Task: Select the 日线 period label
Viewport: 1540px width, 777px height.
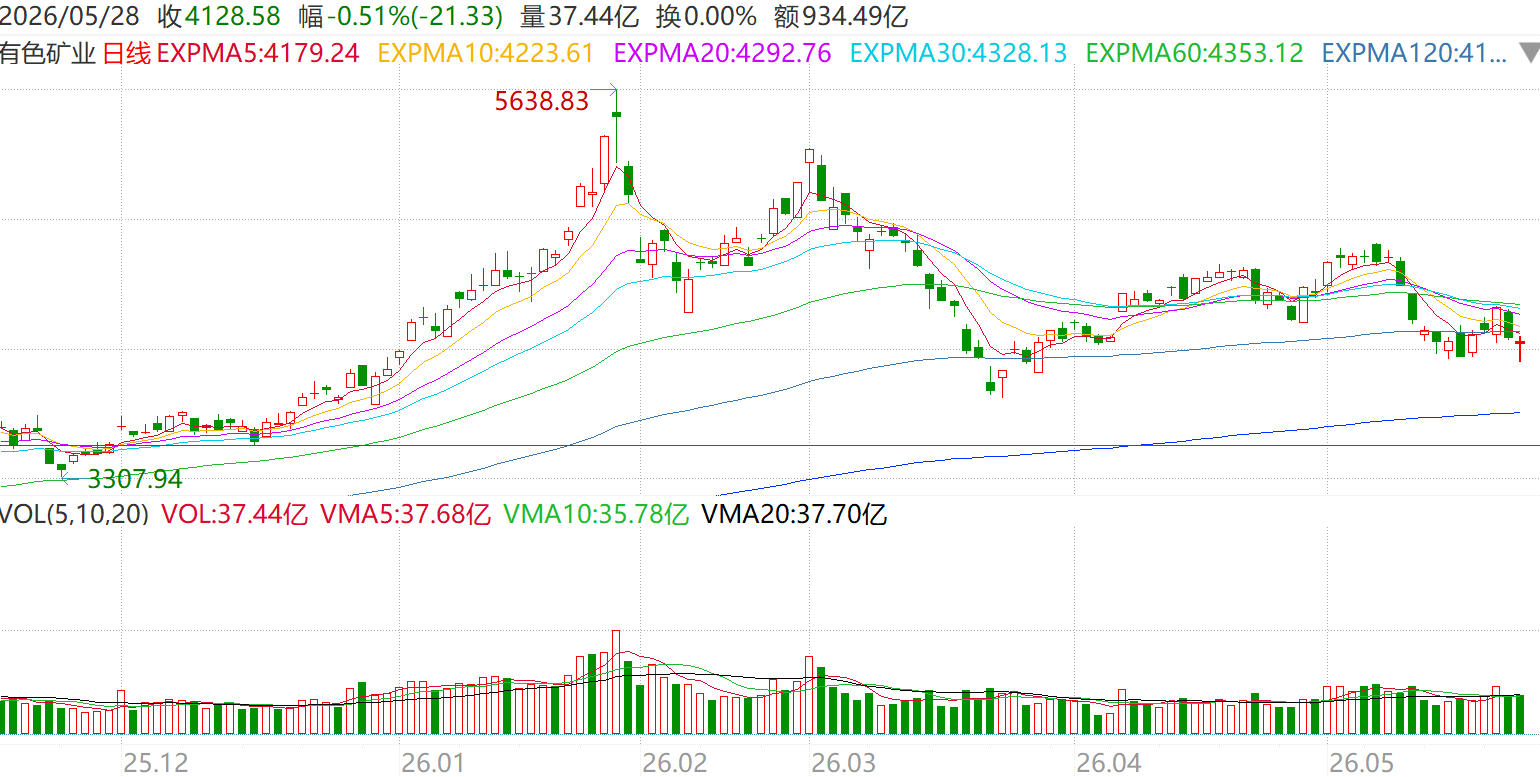Action: tap(128, 53)
